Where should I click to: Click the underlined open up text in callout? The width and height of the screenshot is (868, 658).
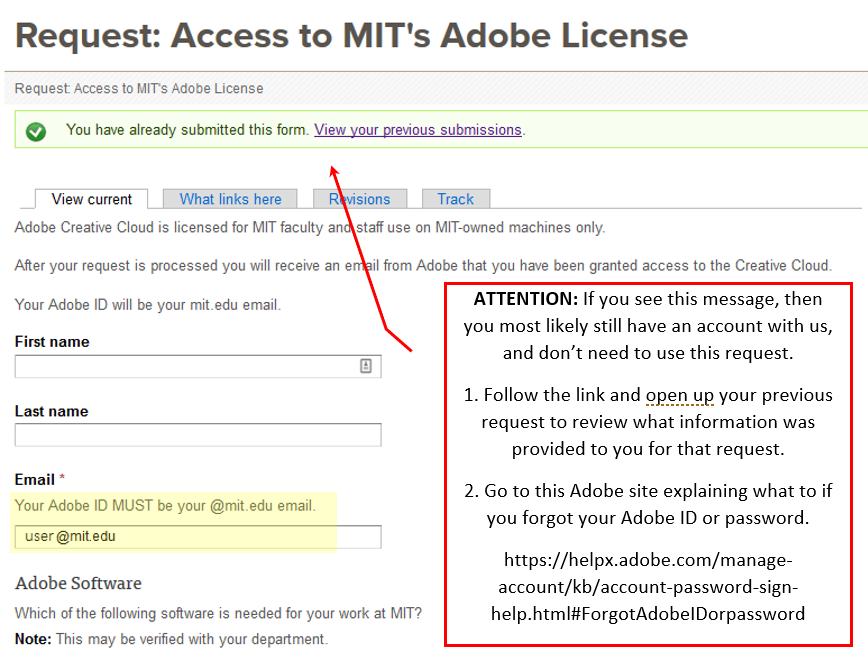679,395
